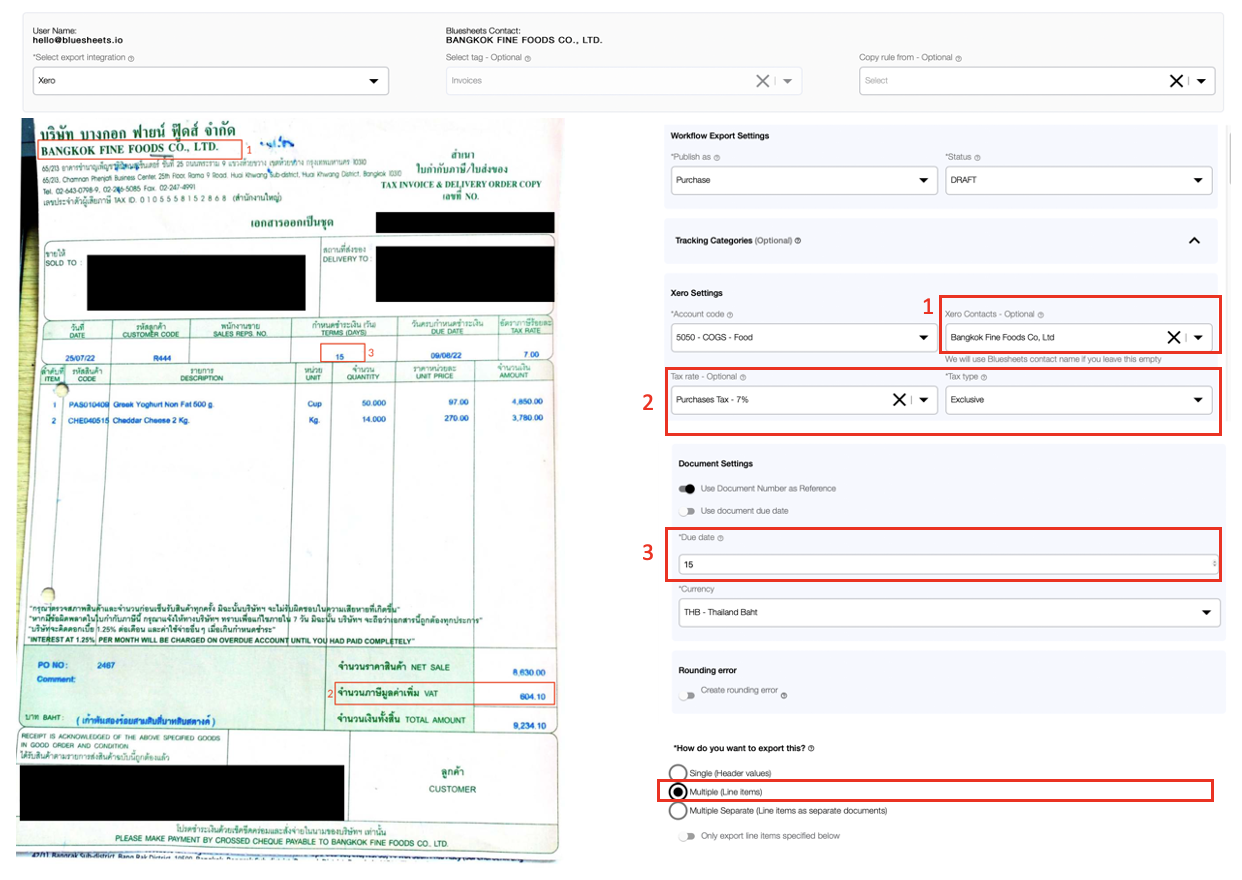Collapse the Tracking Categories section chevron

coord(1193,241)
